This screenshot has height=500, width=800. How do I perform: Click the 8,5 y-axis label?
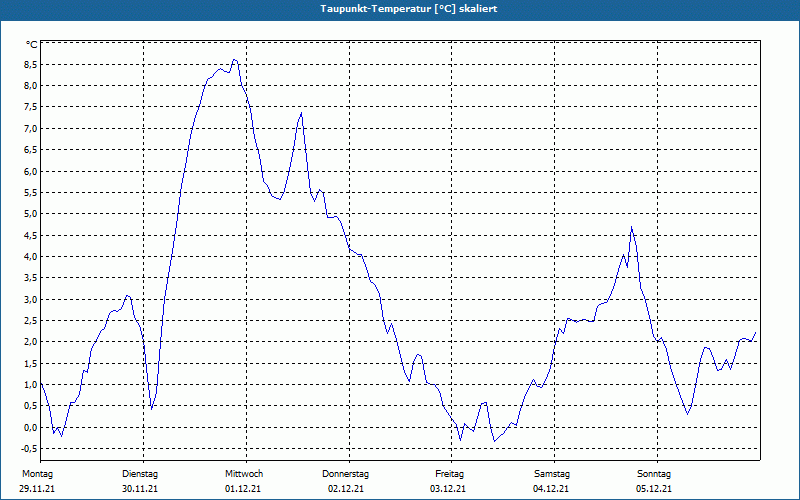point(30,64)
